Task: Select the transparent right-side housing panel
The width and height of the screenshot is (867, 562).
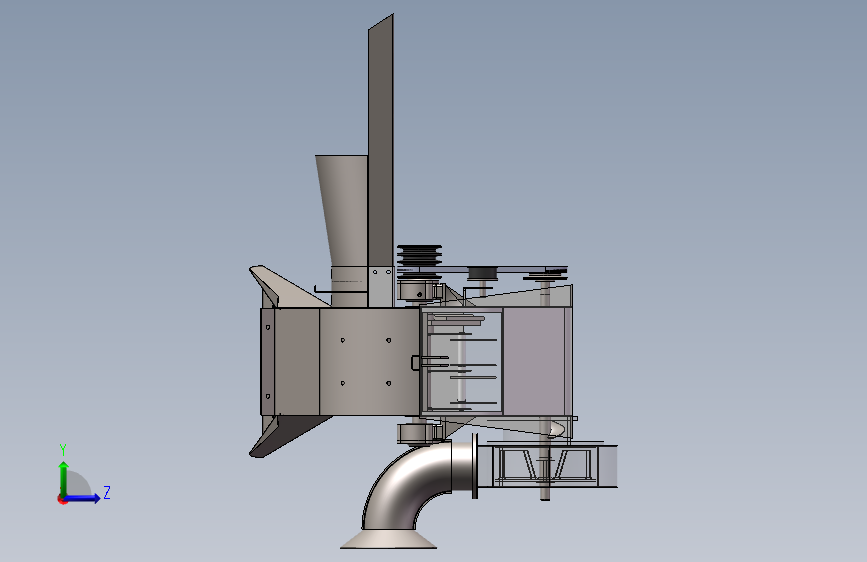Action: click(x=534, y=362)
